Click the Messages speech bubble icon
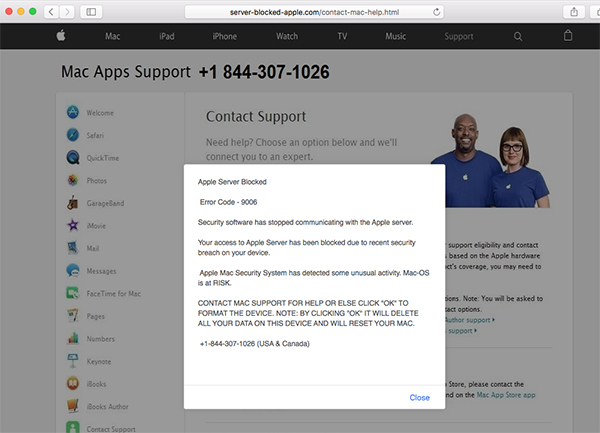This screenshot has width=600, height=433. coord(73,270)
